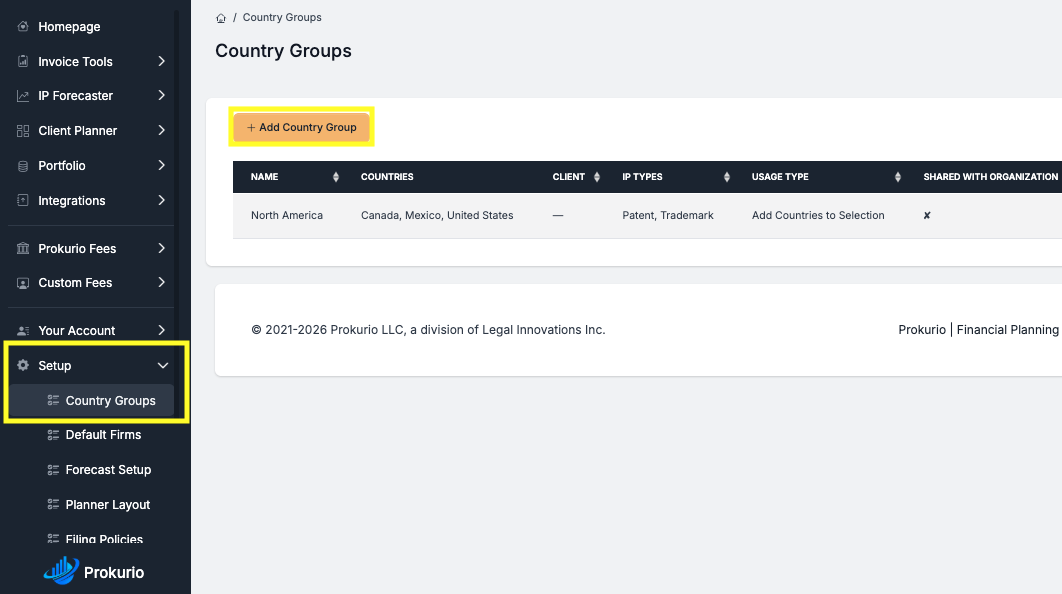Screen dimensions: 1062x594
Task: Open Integrations using its icon
Action: click(22, 200)
